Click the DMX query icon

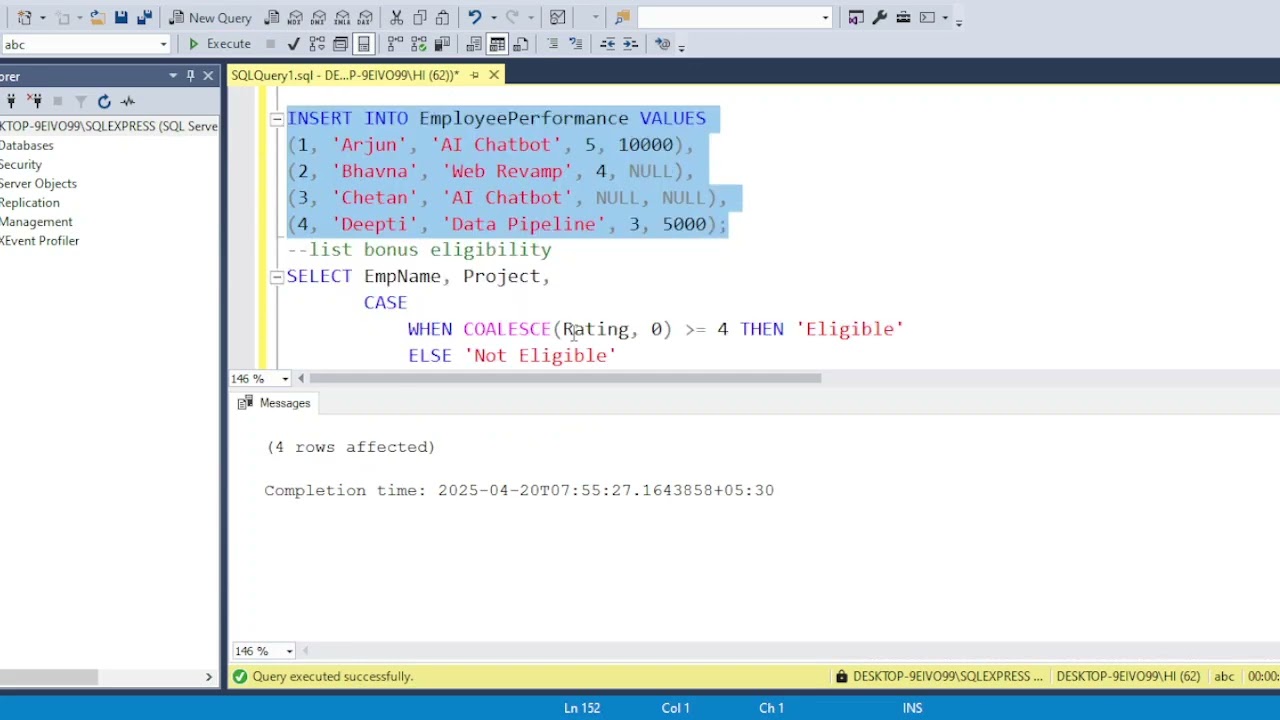coord(318,18)
